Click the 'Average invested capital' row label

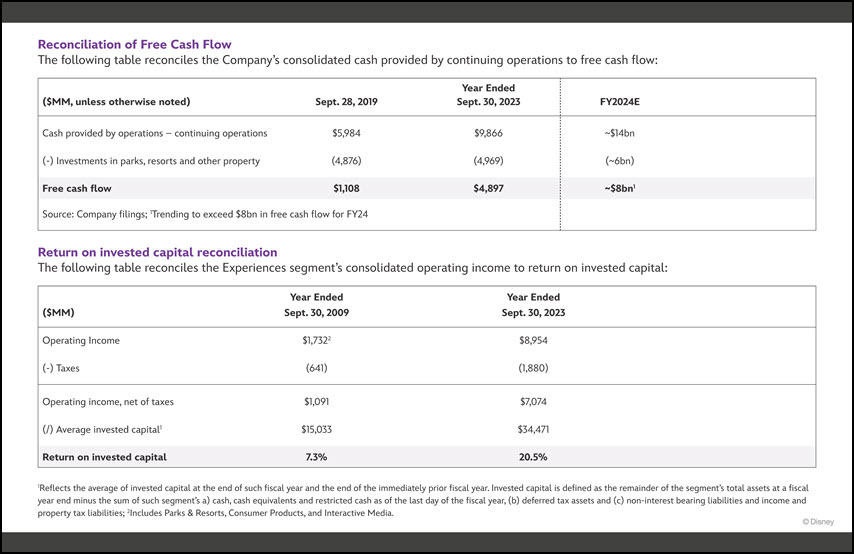[x=103, y=430]
